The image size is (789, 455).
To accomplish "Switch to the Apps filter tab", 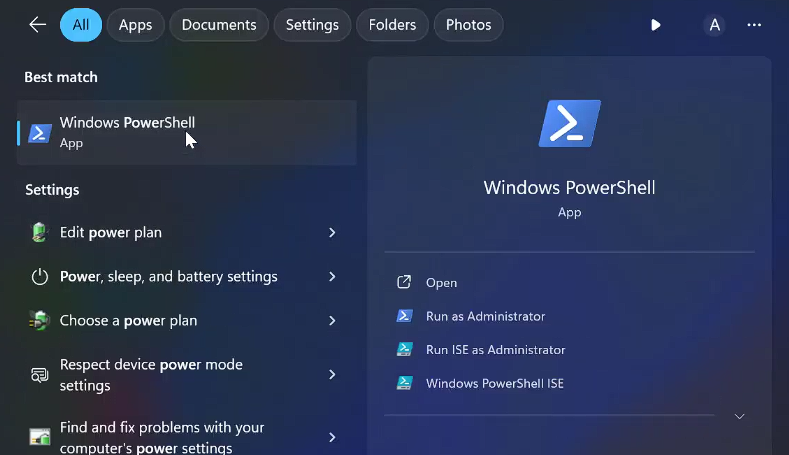I will pos(136,25).
